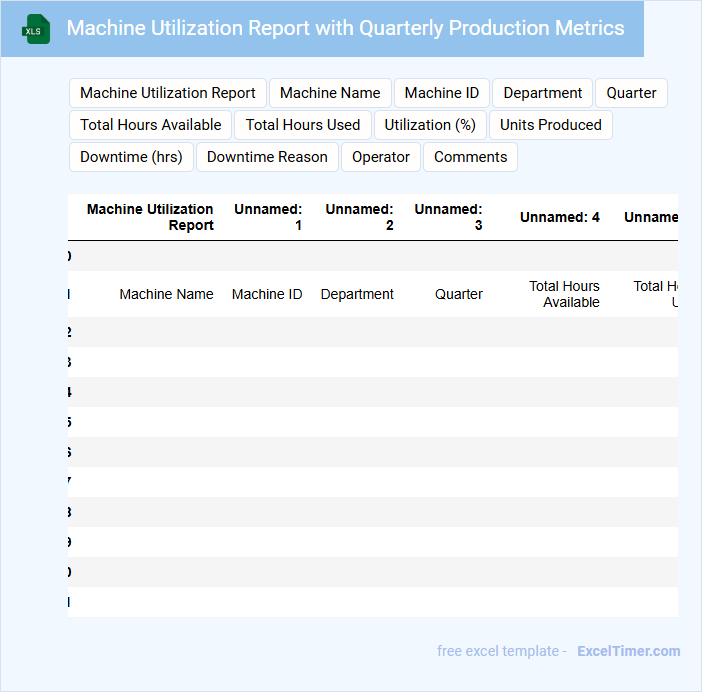Click the Machine Utilization Report column header
Image resolution: width=702 pixels, height=692 pixels.
[150, 217]
